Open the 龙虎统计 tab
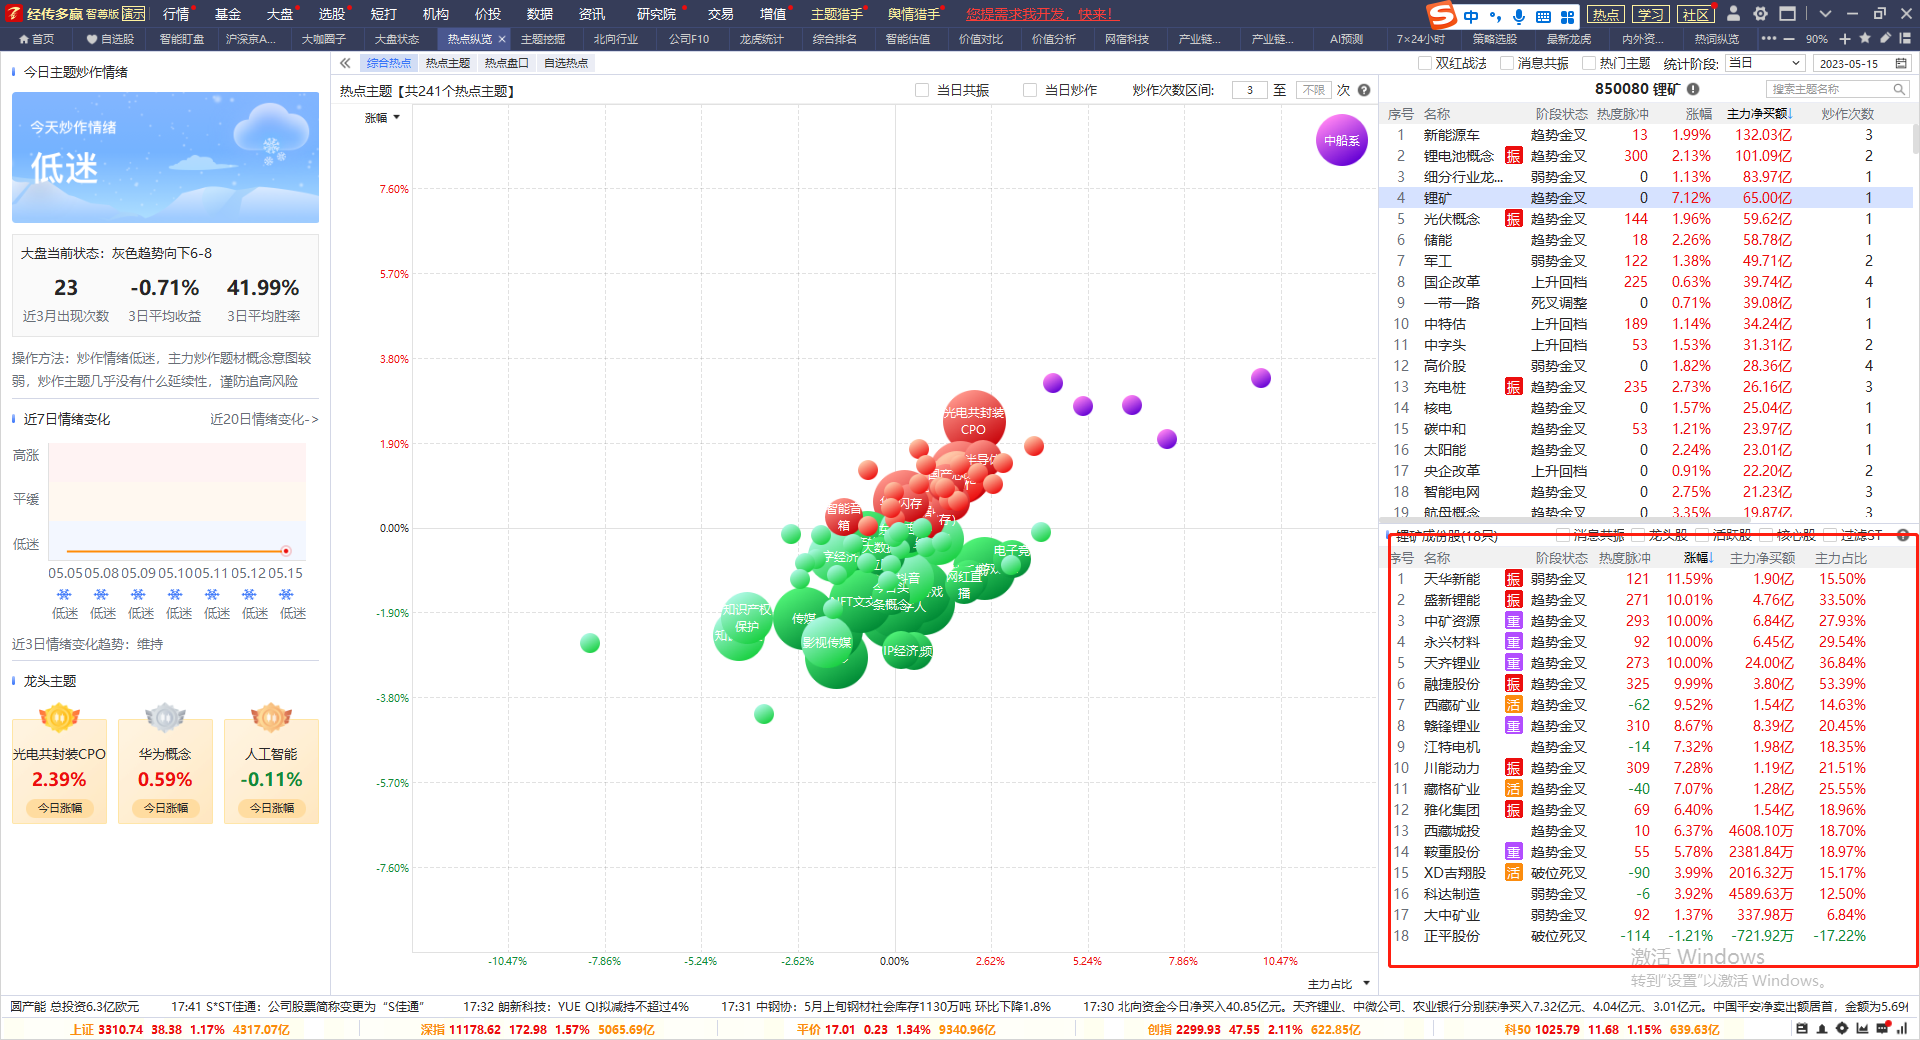 pos(761,39)
